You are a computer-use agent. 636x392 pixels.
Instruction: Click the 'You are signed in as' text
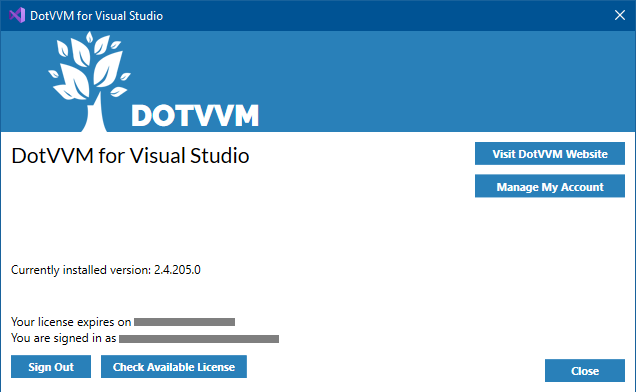(64, 338)
